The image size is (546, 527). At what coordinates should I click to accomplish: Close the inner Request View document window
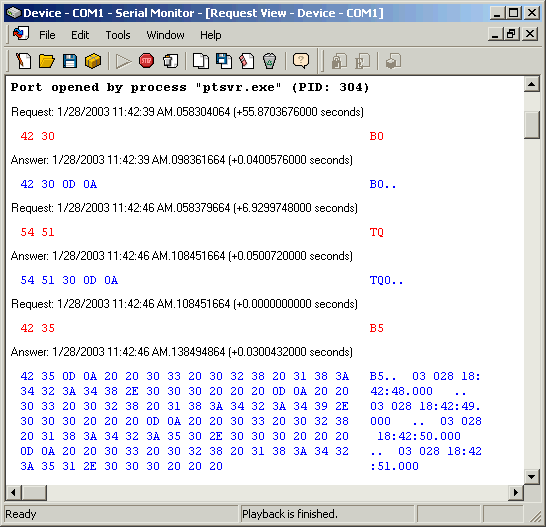(530, 34)
